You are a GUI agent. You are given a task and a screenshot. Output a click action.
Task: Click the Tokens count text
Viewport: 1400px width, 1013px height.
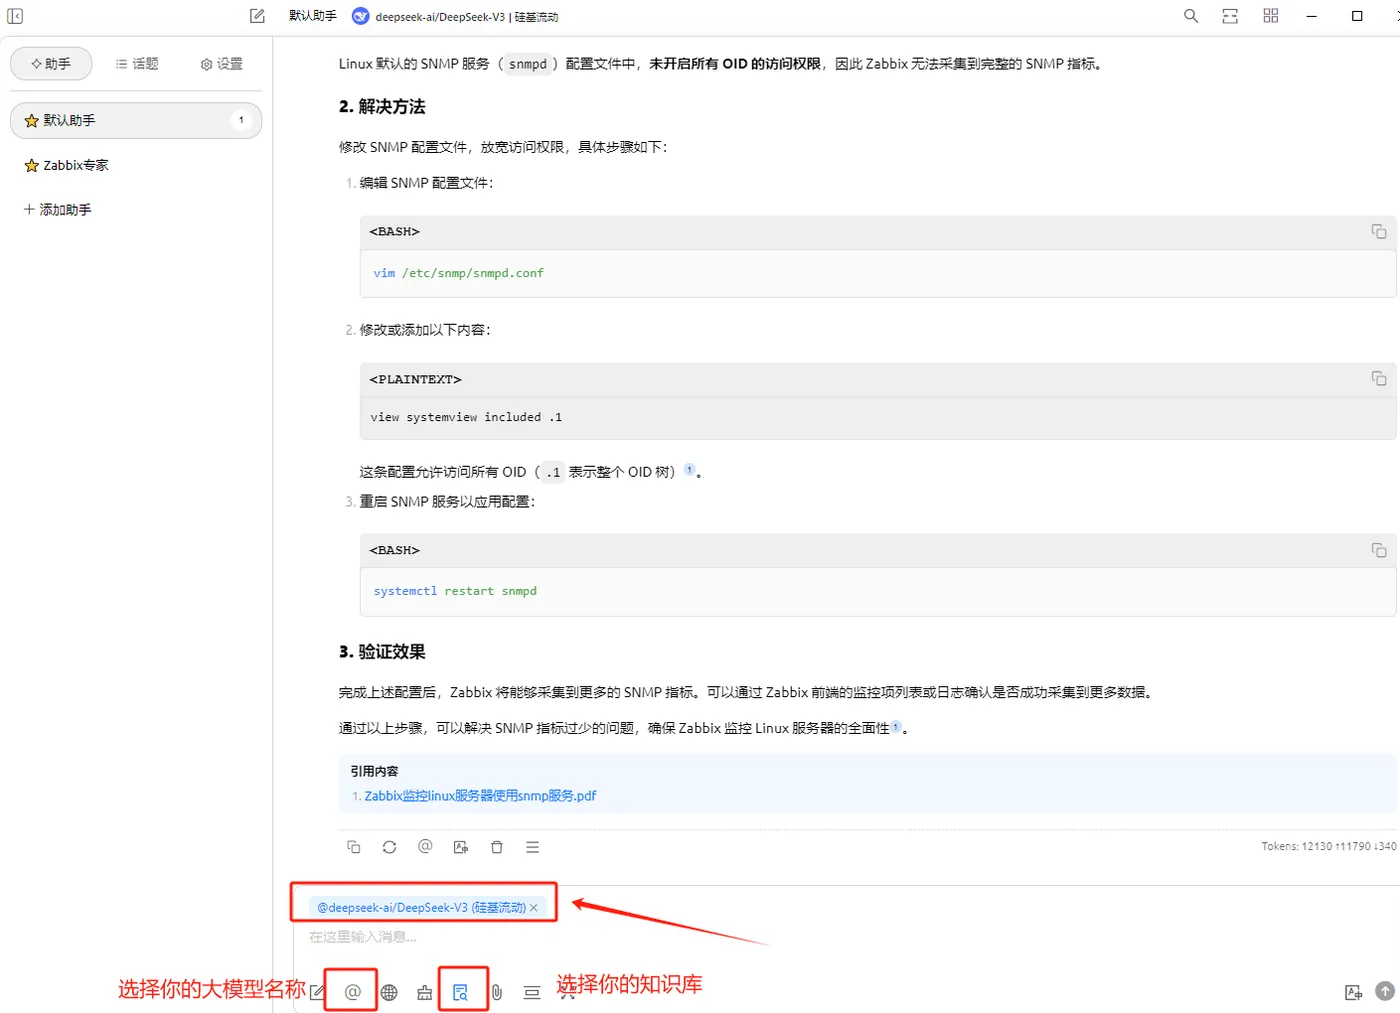pyautogui.click(x=1329, y=846)
